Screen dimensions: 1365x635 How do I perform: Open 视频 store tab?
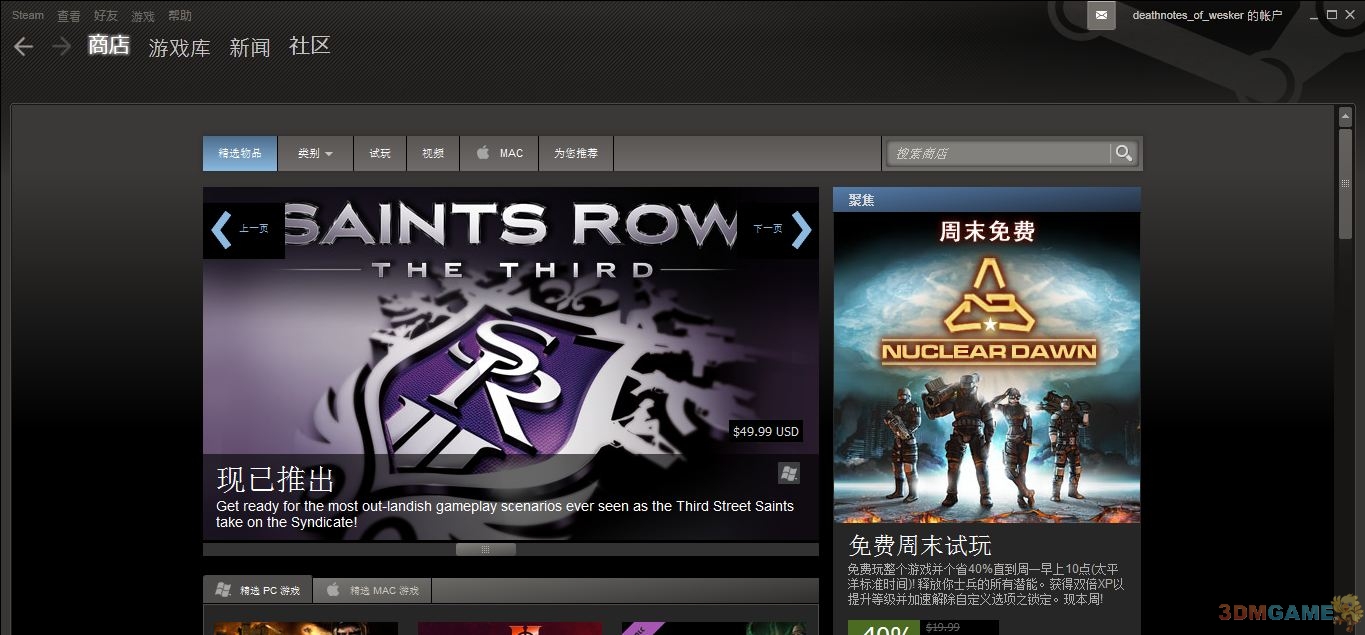(433, 153)
